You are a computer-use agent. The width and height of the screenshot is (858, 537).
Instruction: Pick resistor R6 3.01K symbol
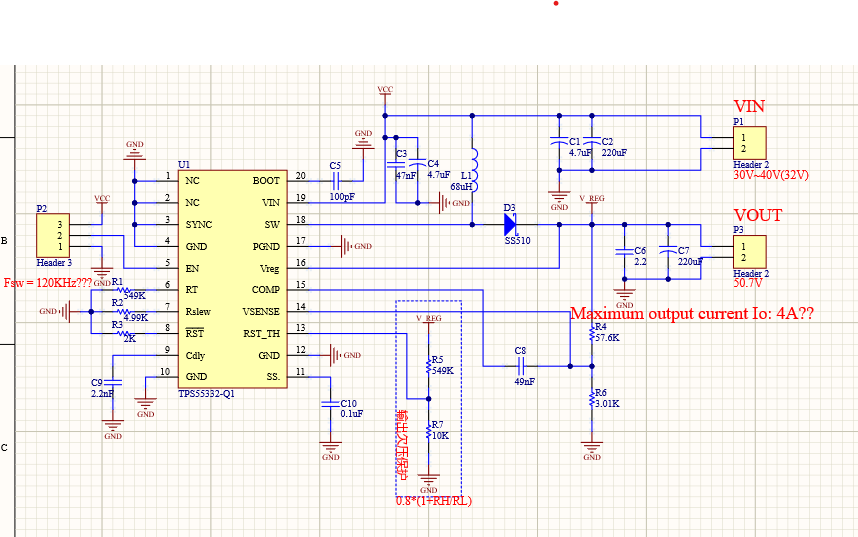tap(592, 399)
